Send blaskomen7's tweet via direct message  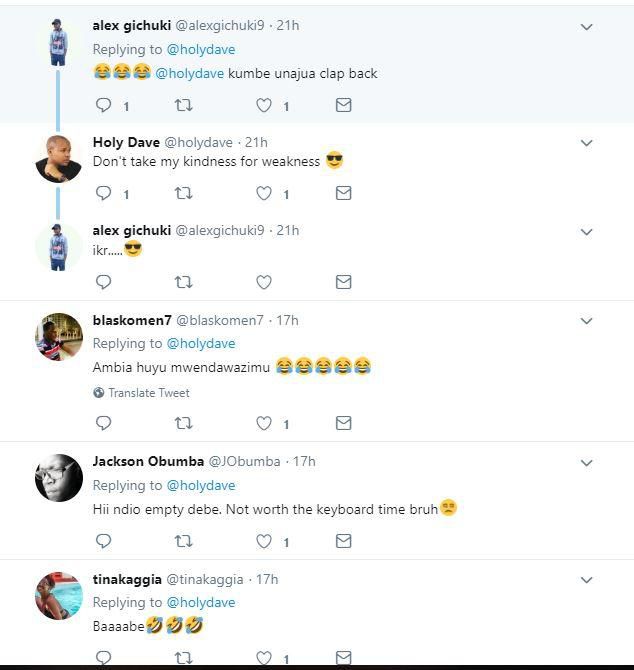343,423
